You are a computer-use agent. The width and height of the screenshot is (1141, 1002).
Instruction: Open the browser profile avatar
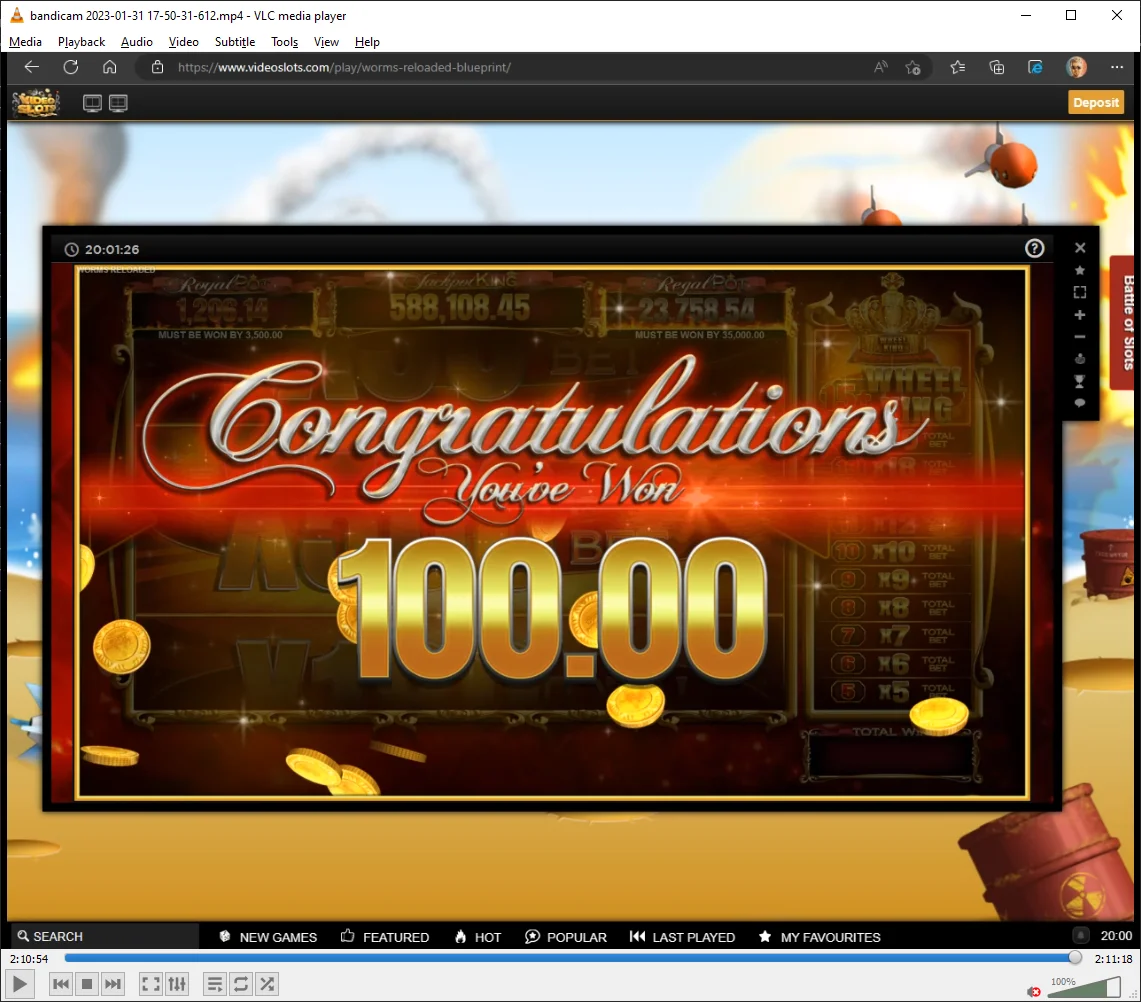[x=1076, y=68]
